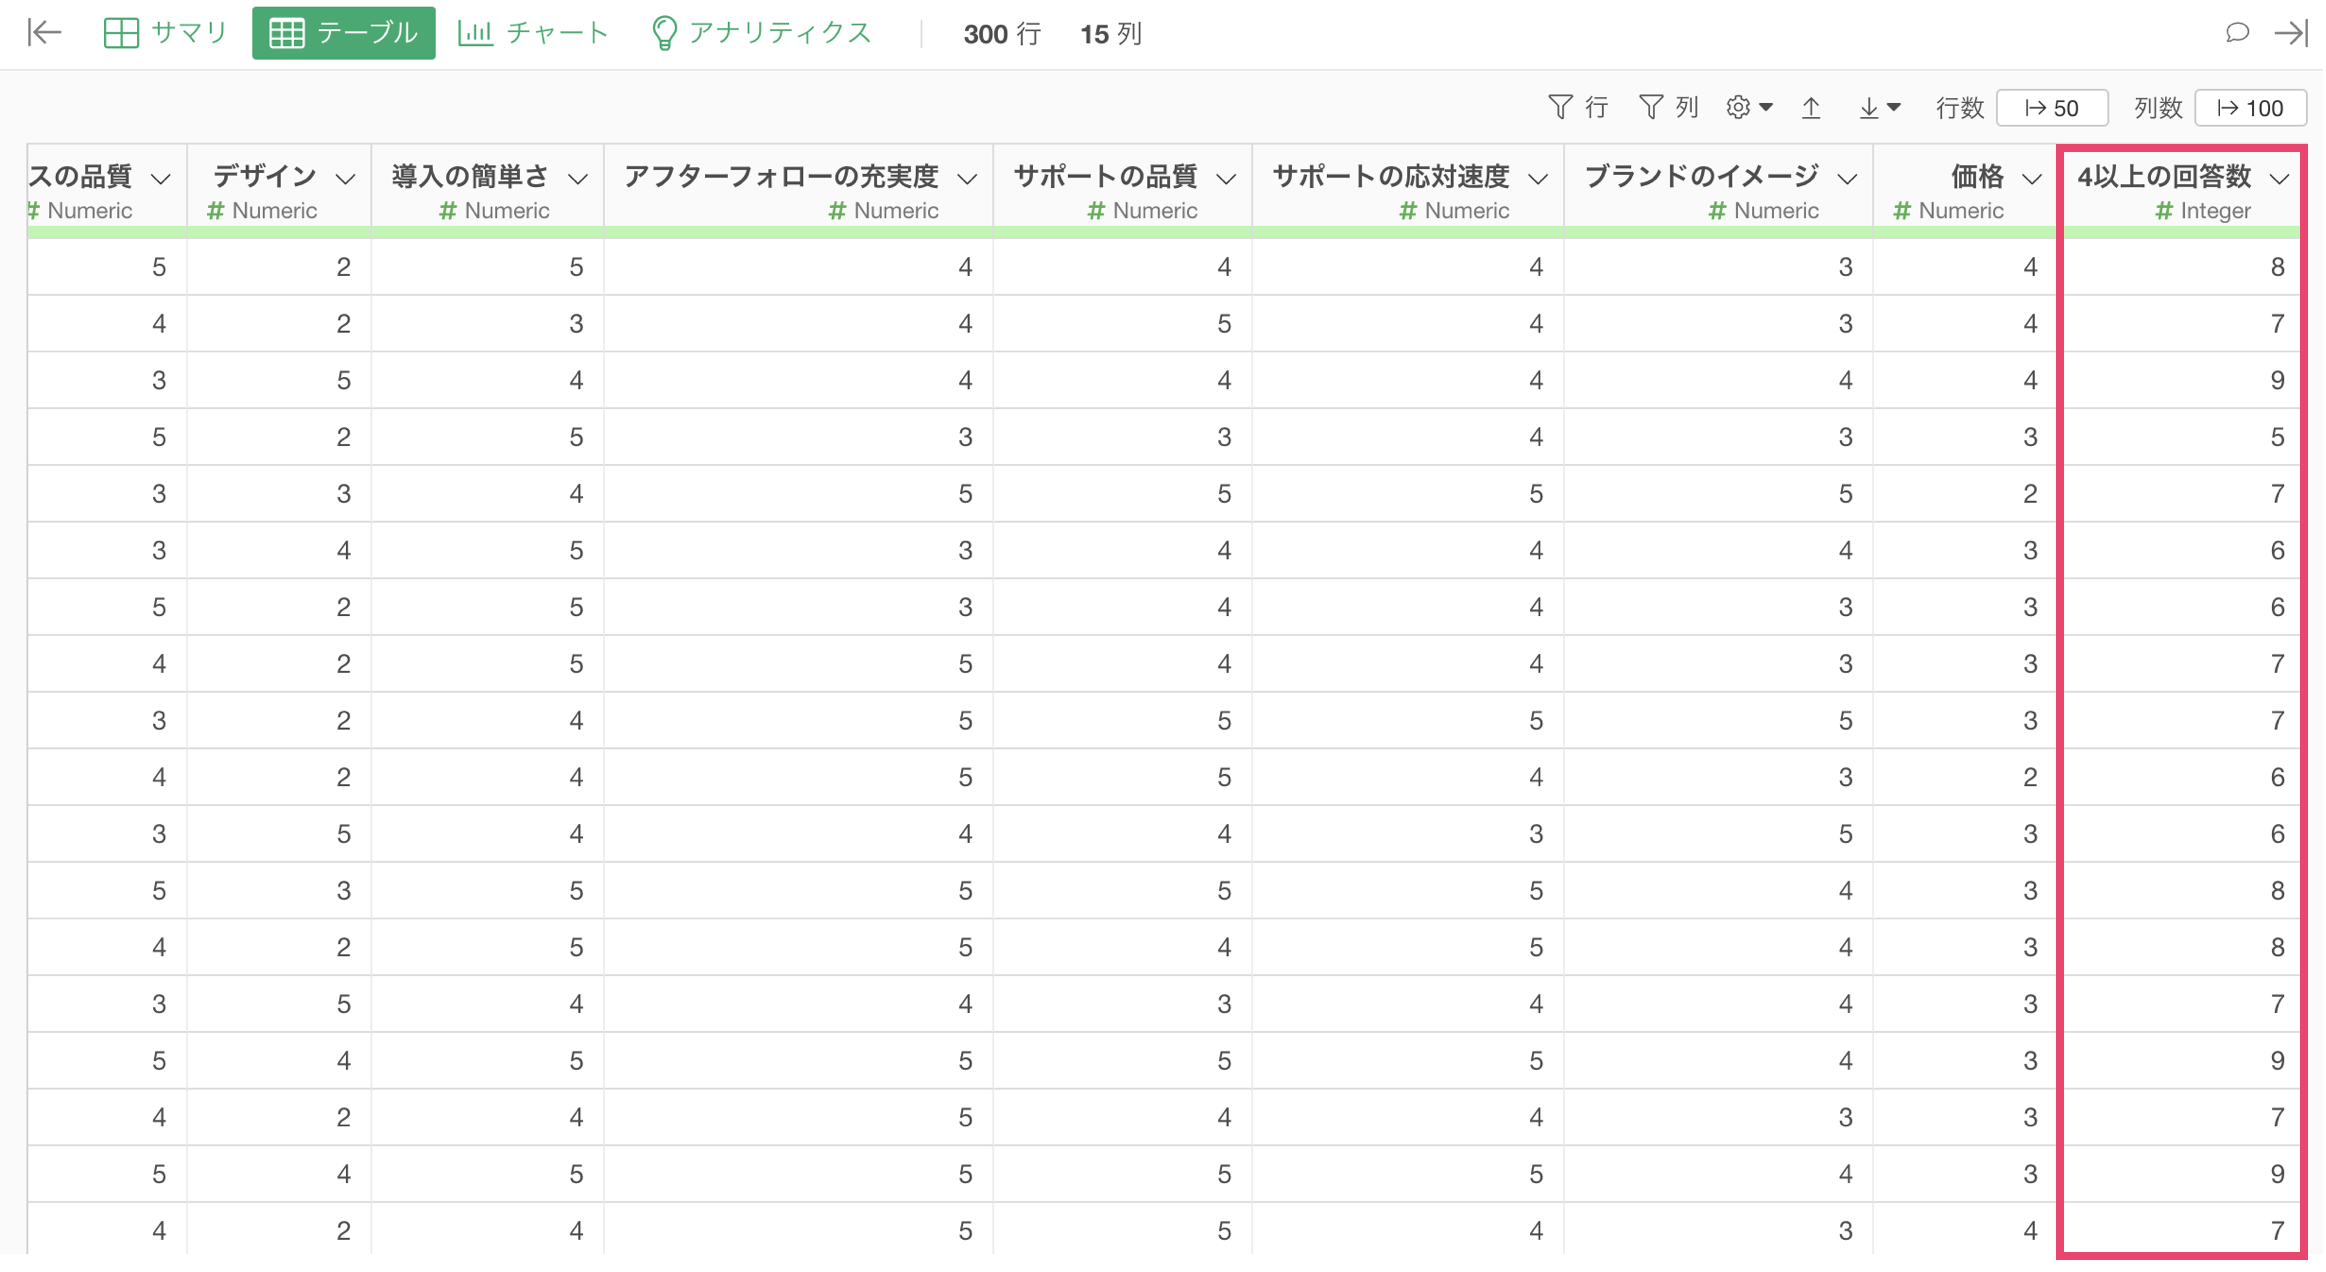Collapse panel with the left arrow-bar icon

point(44,33)
